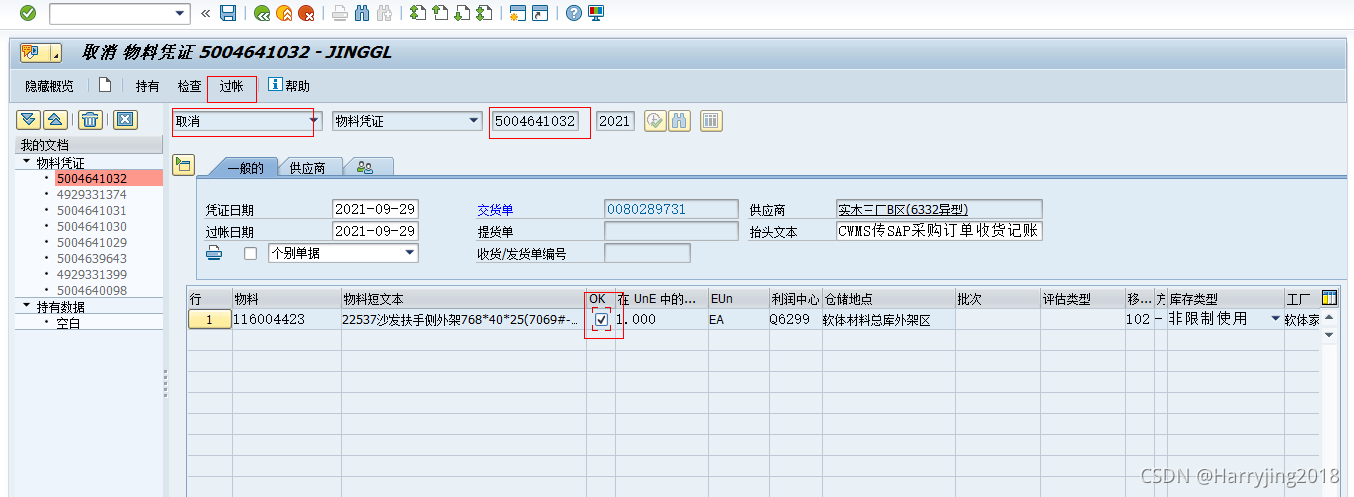Click the Save diskette icon
The image size is (1354, 497).
(228, 13)
